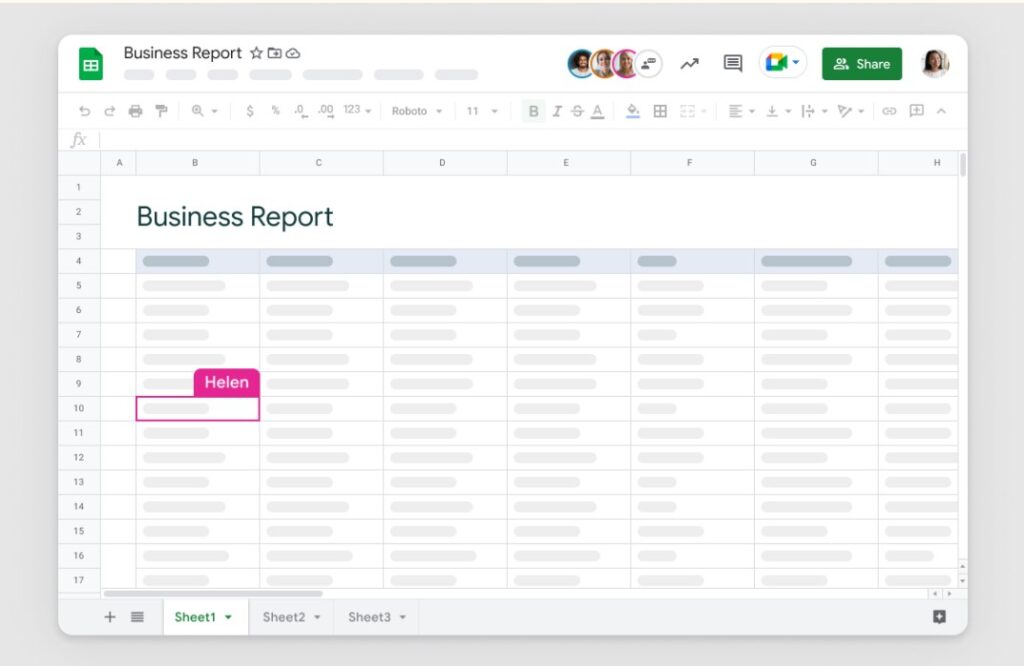Open the zoom level dropdown
This screenshot has height=666, width=1024.
point(204,111)
